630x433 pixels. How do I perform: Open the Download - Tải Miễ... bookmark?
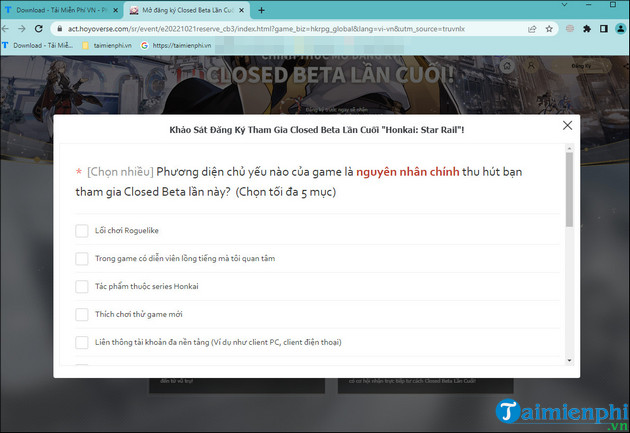coord(38,45)
